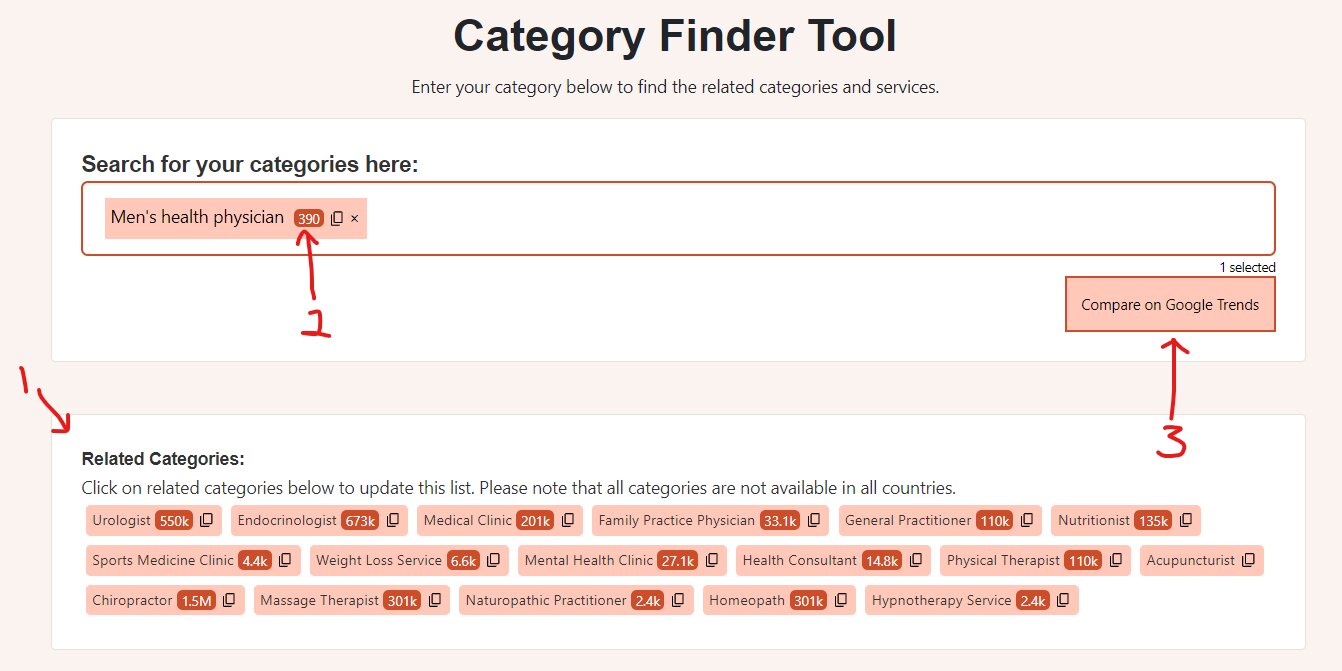Copy the Urologist category name

pos(207,520)
